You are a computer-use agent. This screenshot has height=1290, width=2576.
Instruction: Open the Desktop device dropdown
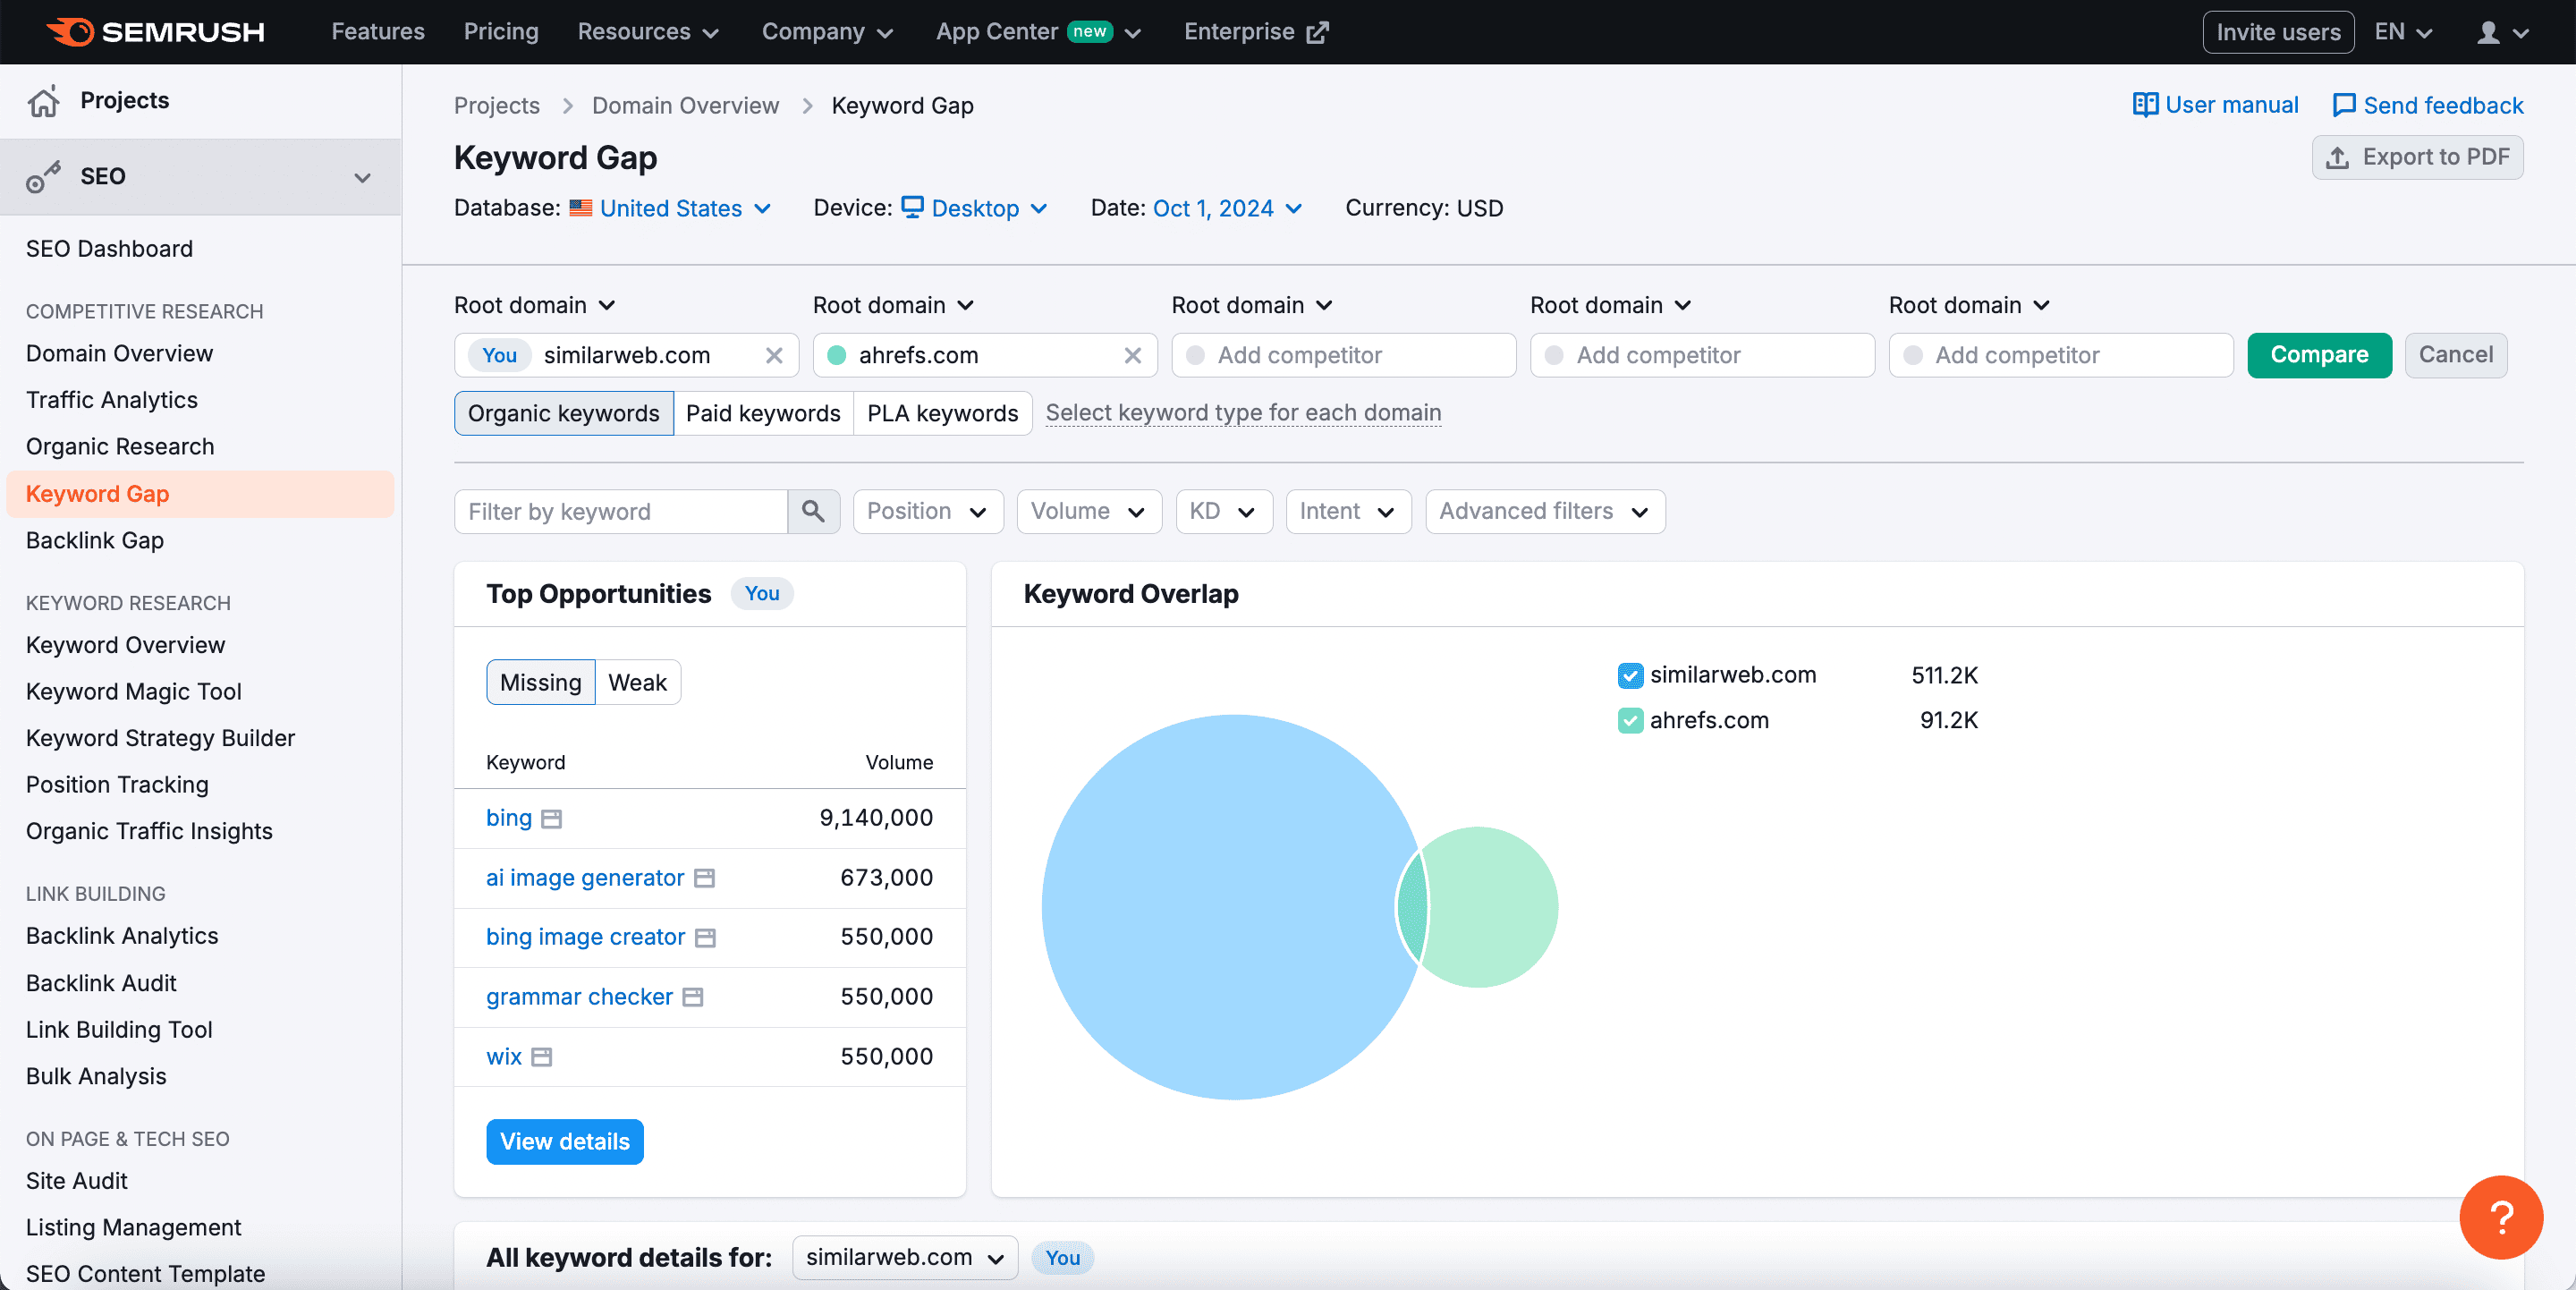click(975, 208)
